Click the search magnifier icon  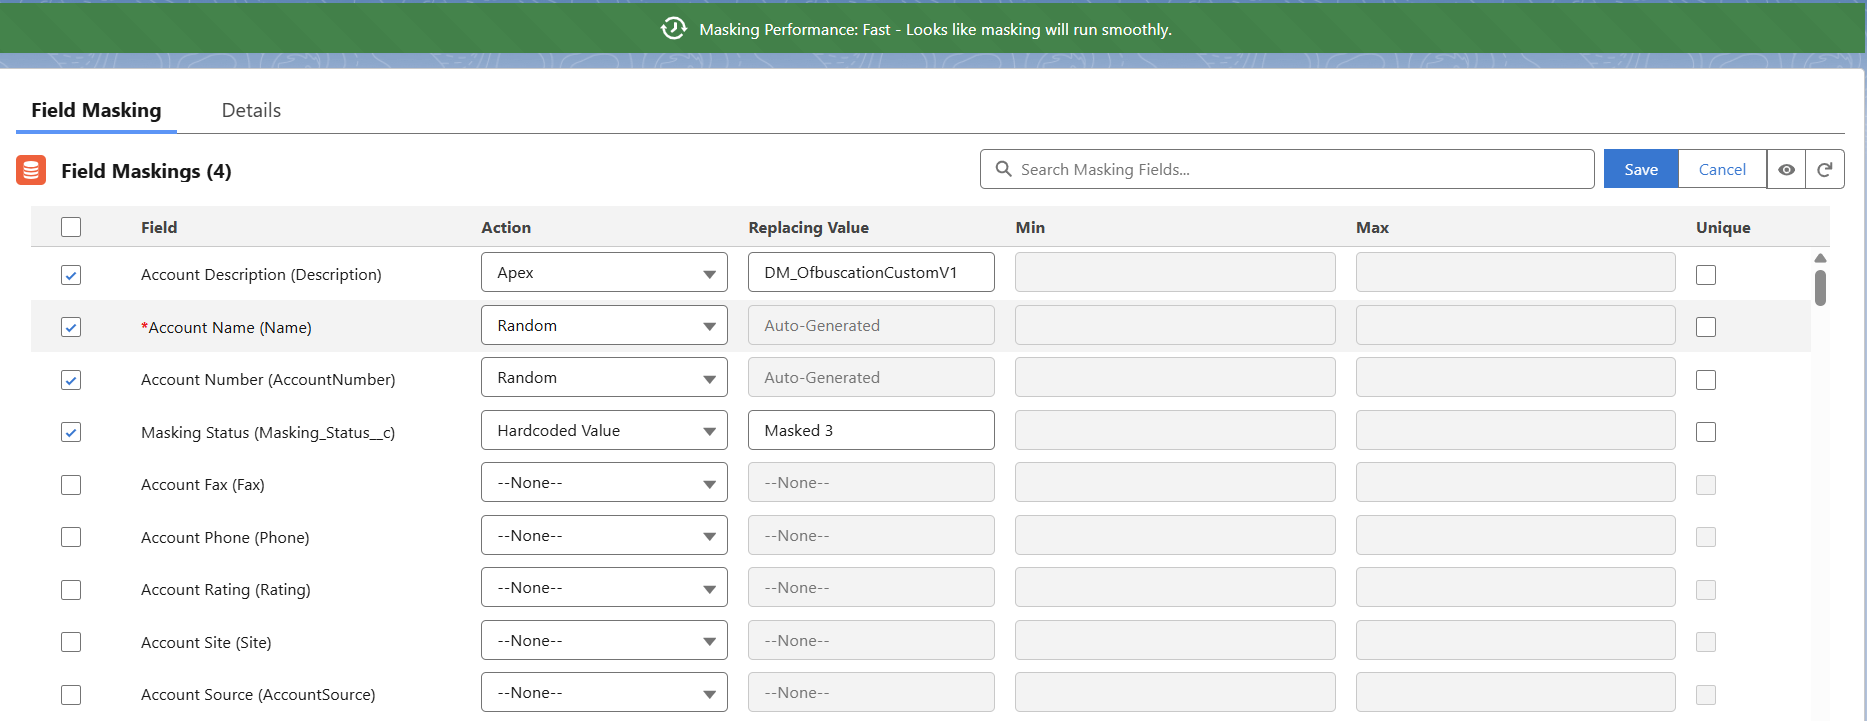1004,170
